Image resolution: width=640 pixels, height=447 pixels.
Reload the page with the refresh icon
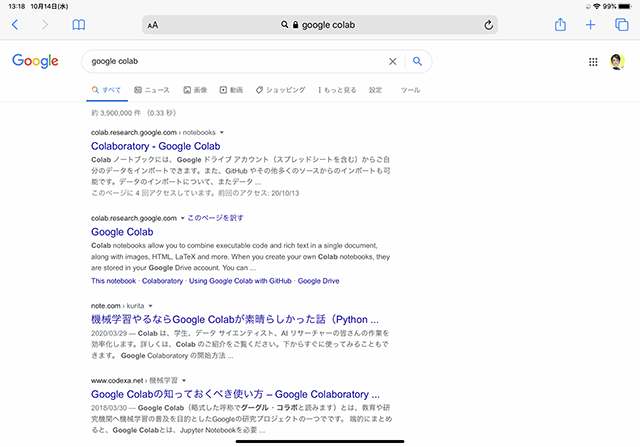pyautogui.click(x=488, y=25)
